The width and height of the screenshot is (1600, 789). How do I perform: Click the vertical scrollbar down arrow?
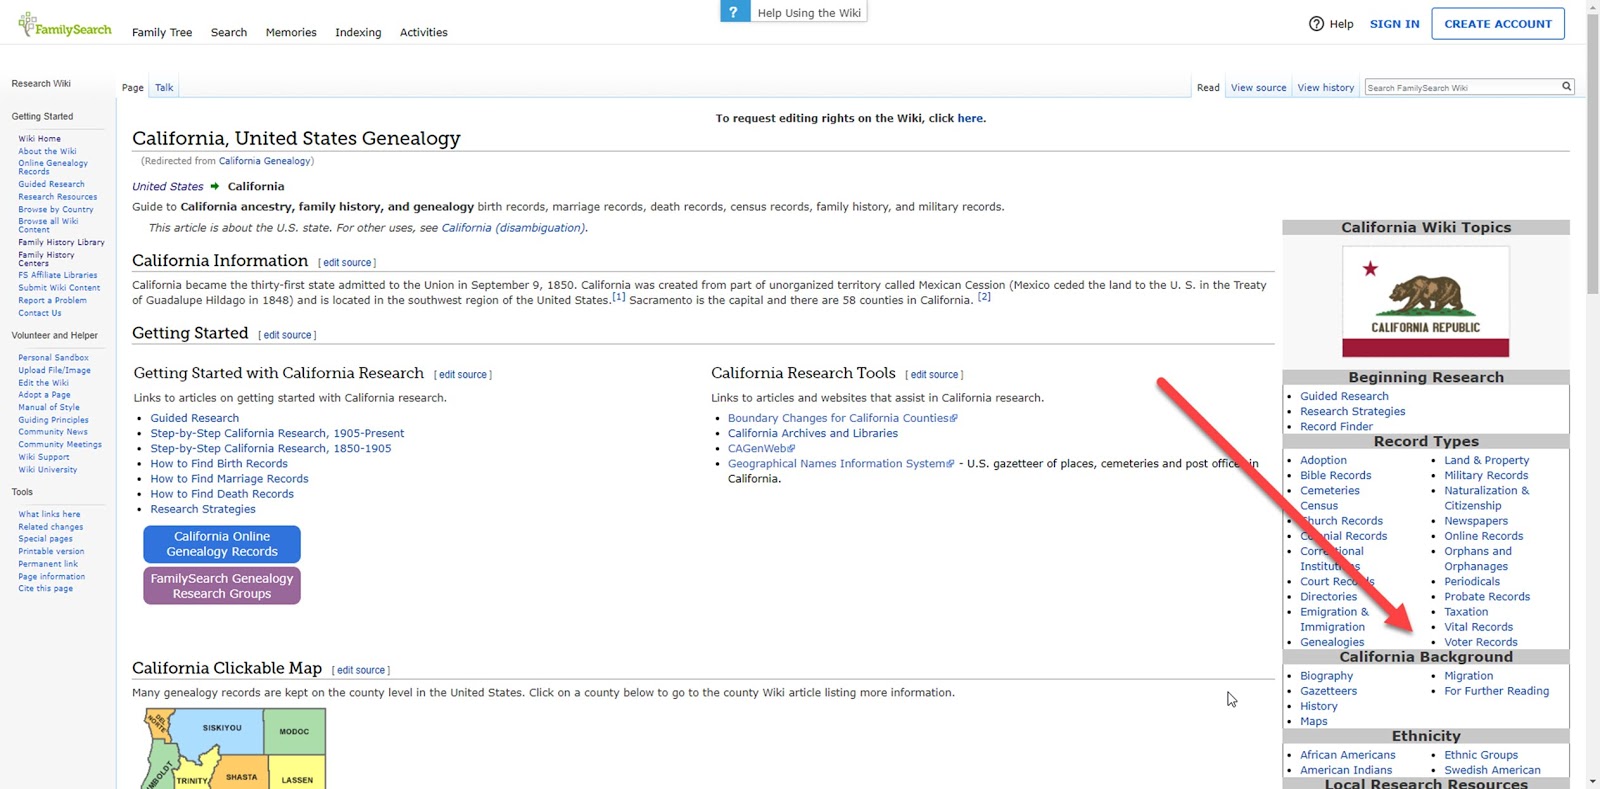(x=1592, y=781)
